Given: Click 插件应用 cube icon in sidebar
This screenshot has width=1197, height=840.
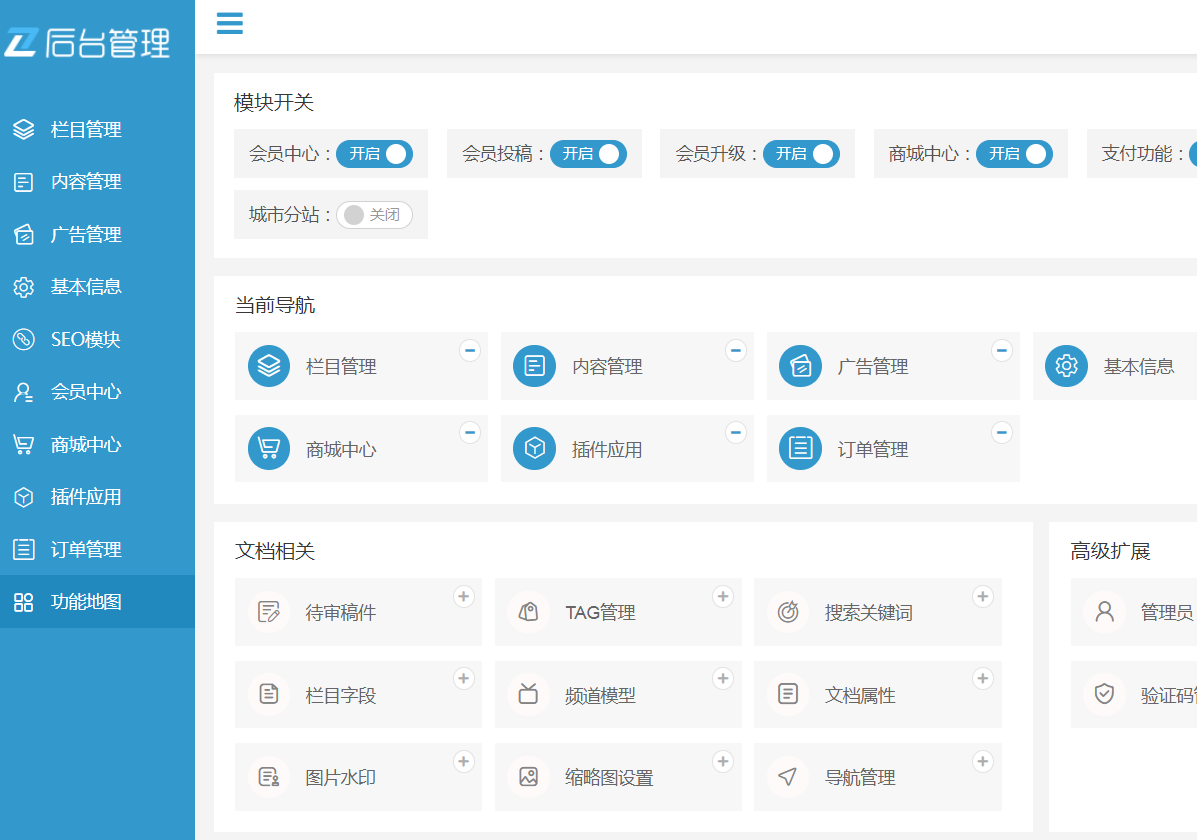Looking at the screenshot, I should point(24,497).
